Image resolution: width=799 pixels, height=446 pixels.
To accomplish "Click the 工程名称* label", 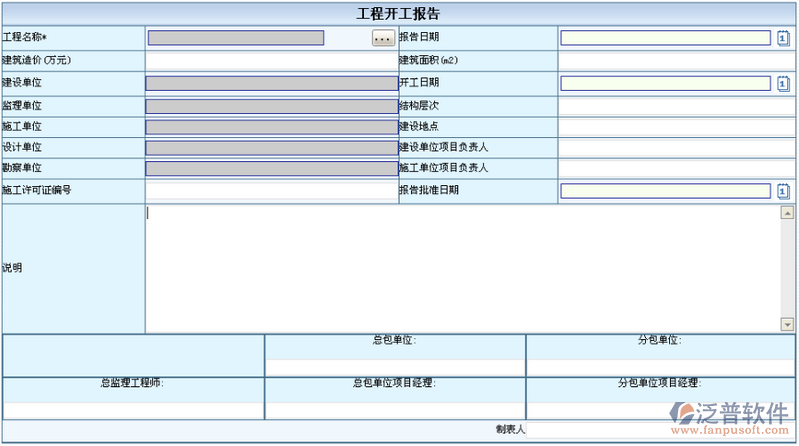I will coord(24,37).
